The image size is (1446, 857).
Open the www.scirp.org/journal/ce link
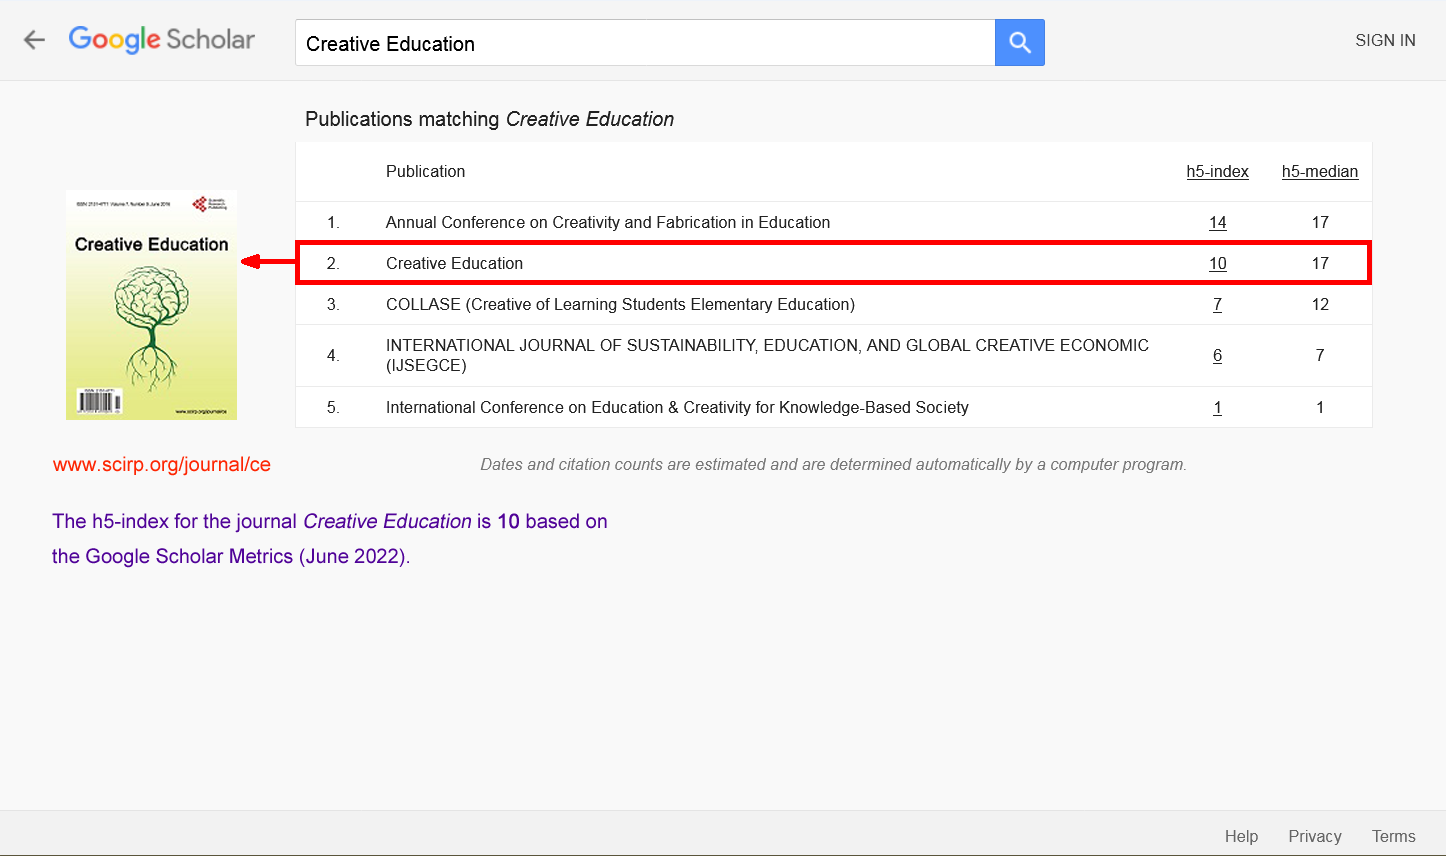(x=162, y=464)
